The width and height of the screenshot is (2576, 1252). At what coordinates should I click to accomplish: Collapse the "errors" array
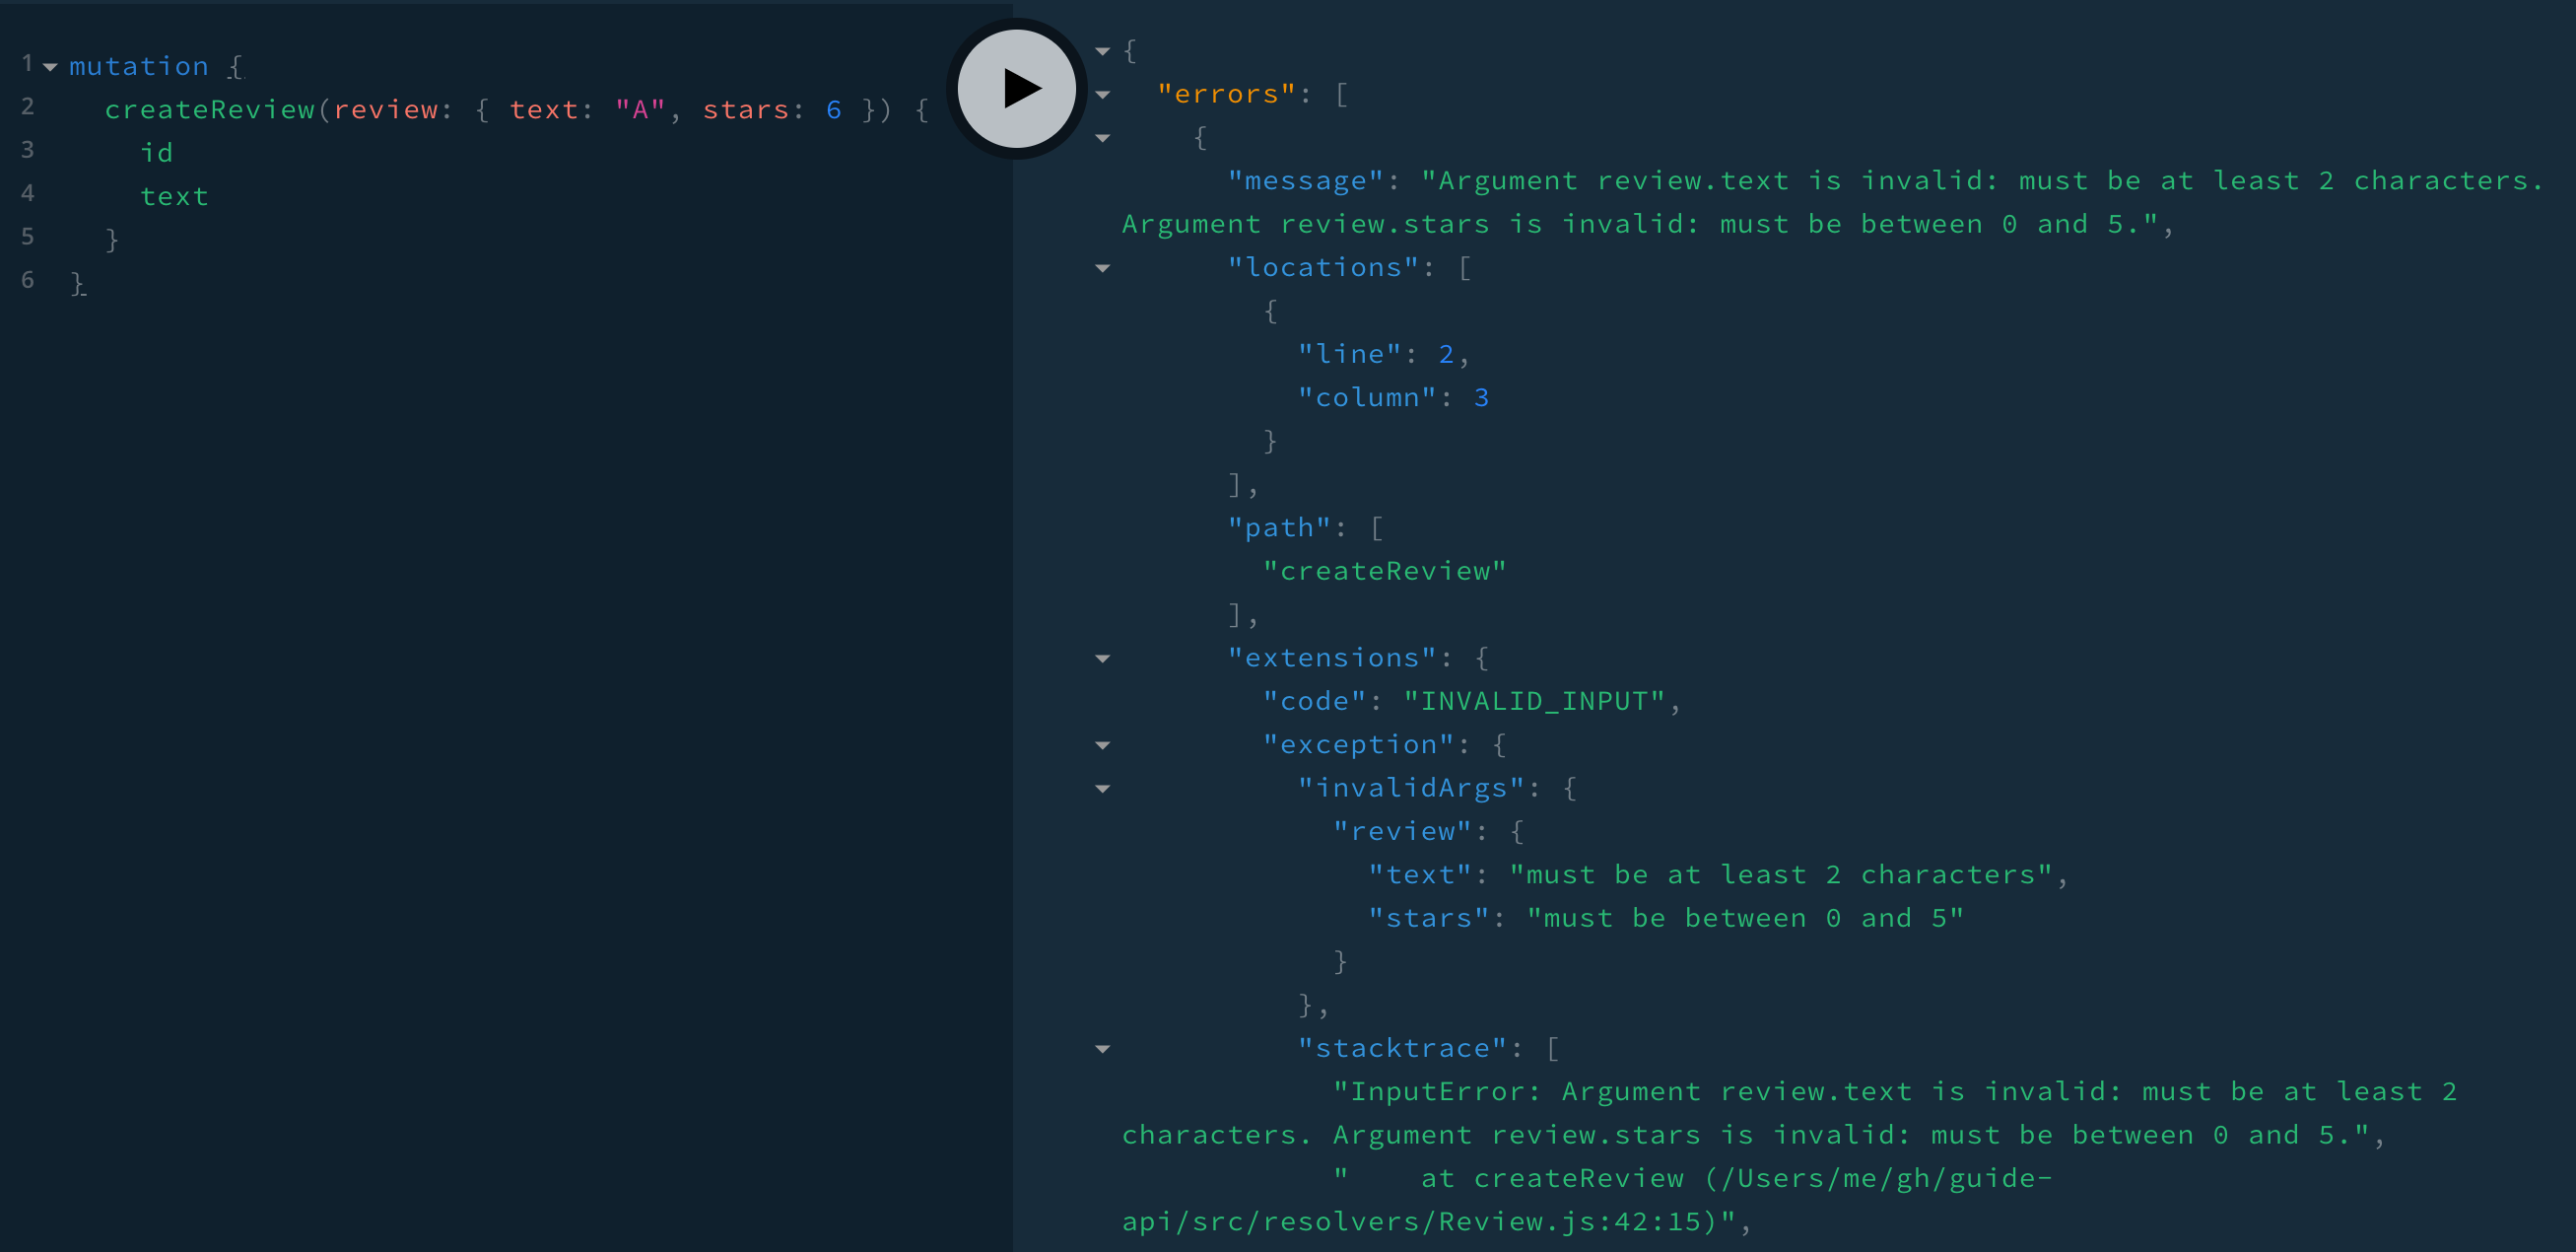click(1102, 95)
